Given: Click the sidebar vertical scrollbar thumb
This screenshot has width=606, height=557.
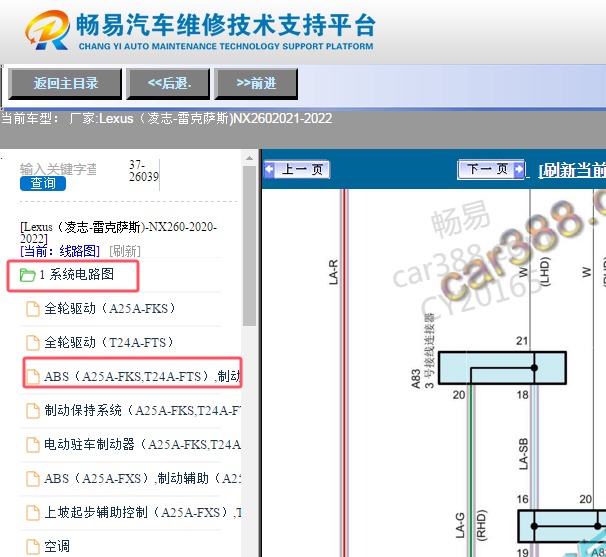Looking at the screenshot, I should [x=249, y=246].
